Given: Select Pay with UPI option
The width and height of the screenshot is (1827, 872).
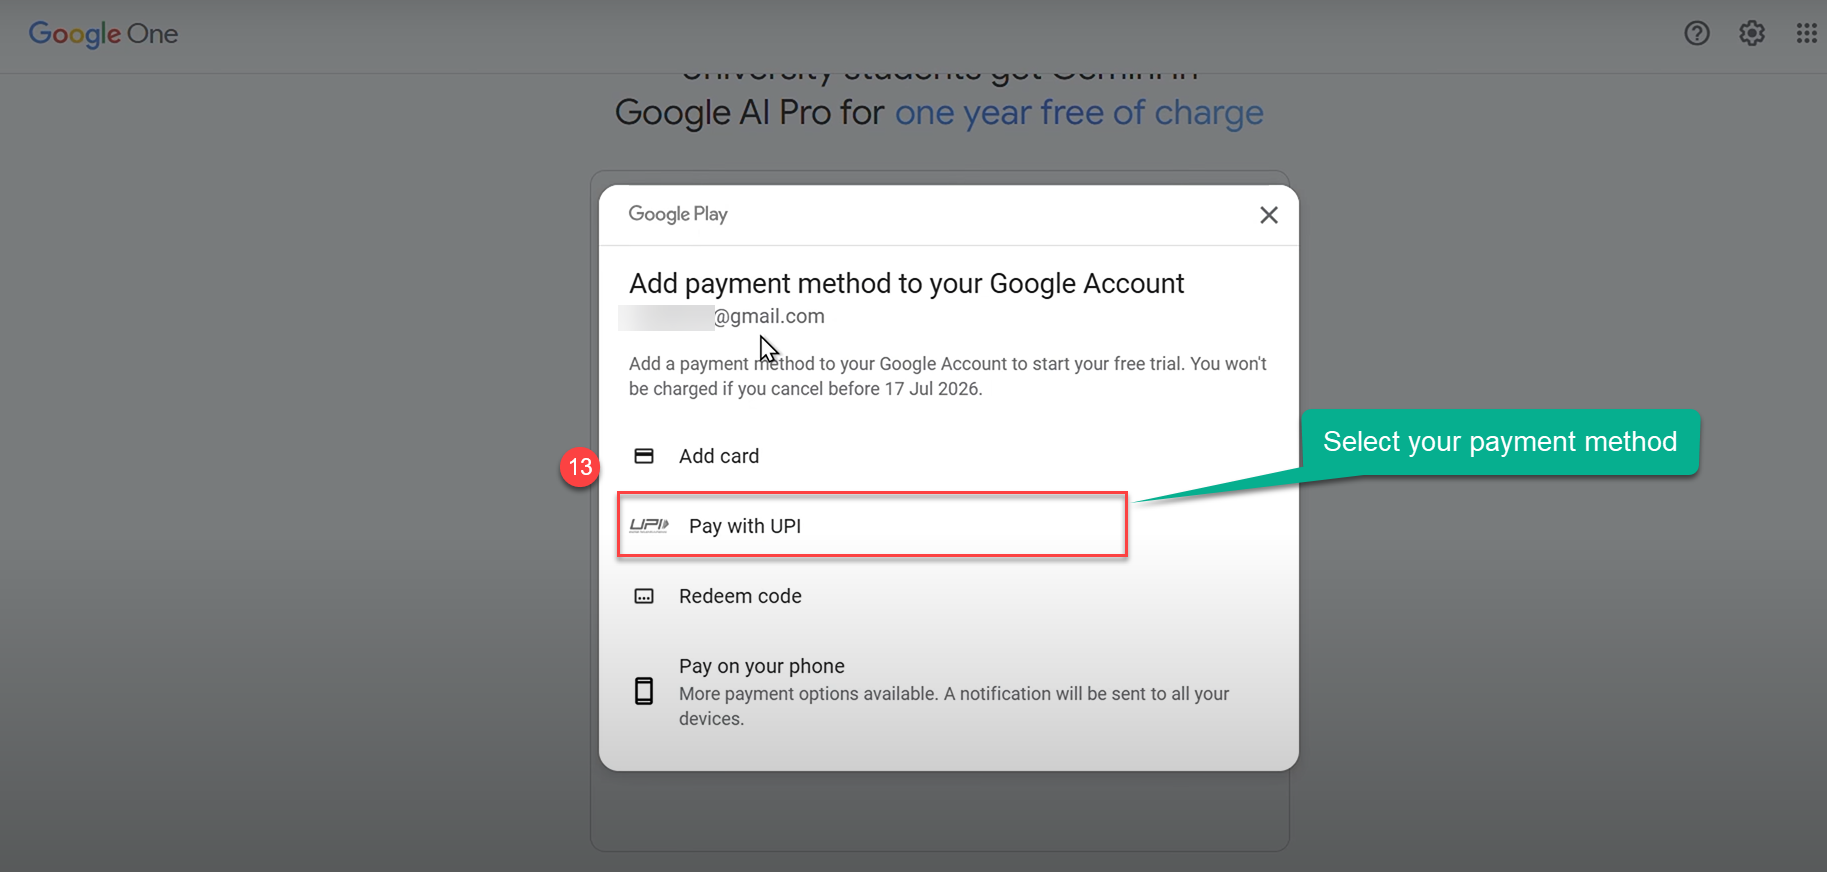Looking at the screenshot, I should click(x=872, y=525).
